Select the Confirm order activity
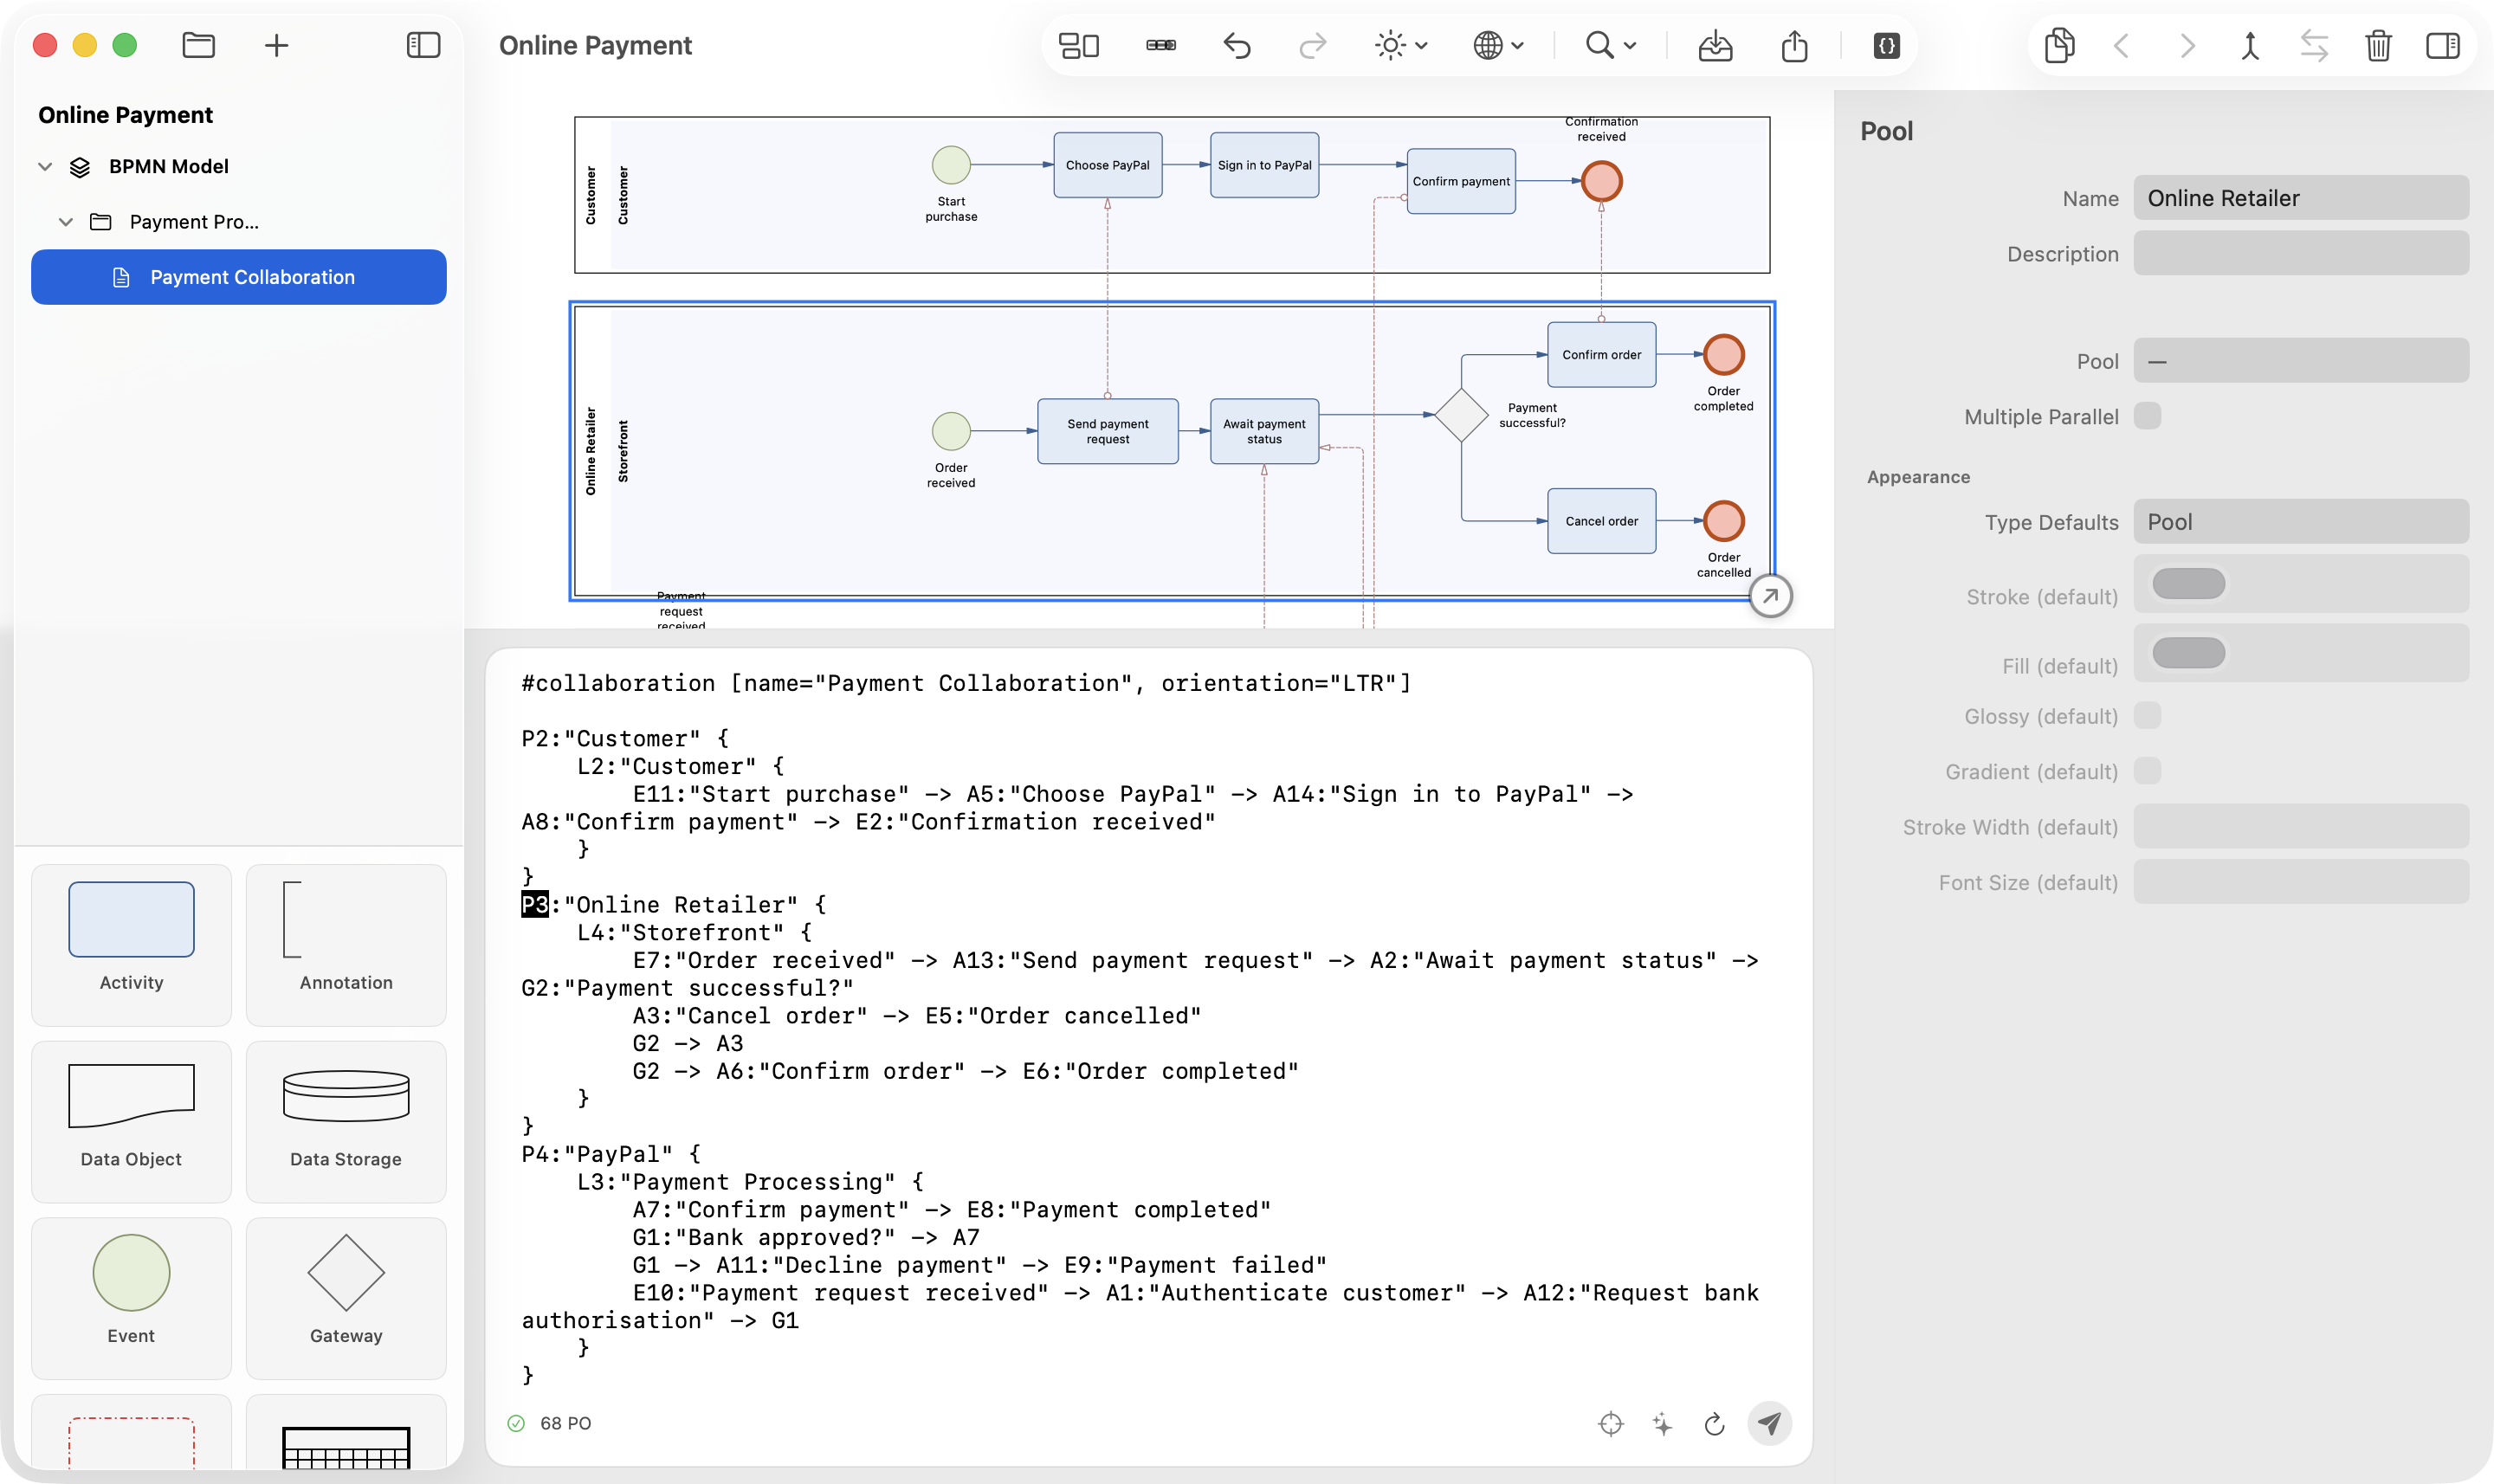This screenshot has height=1484, width=2494. pos(1601,354)
